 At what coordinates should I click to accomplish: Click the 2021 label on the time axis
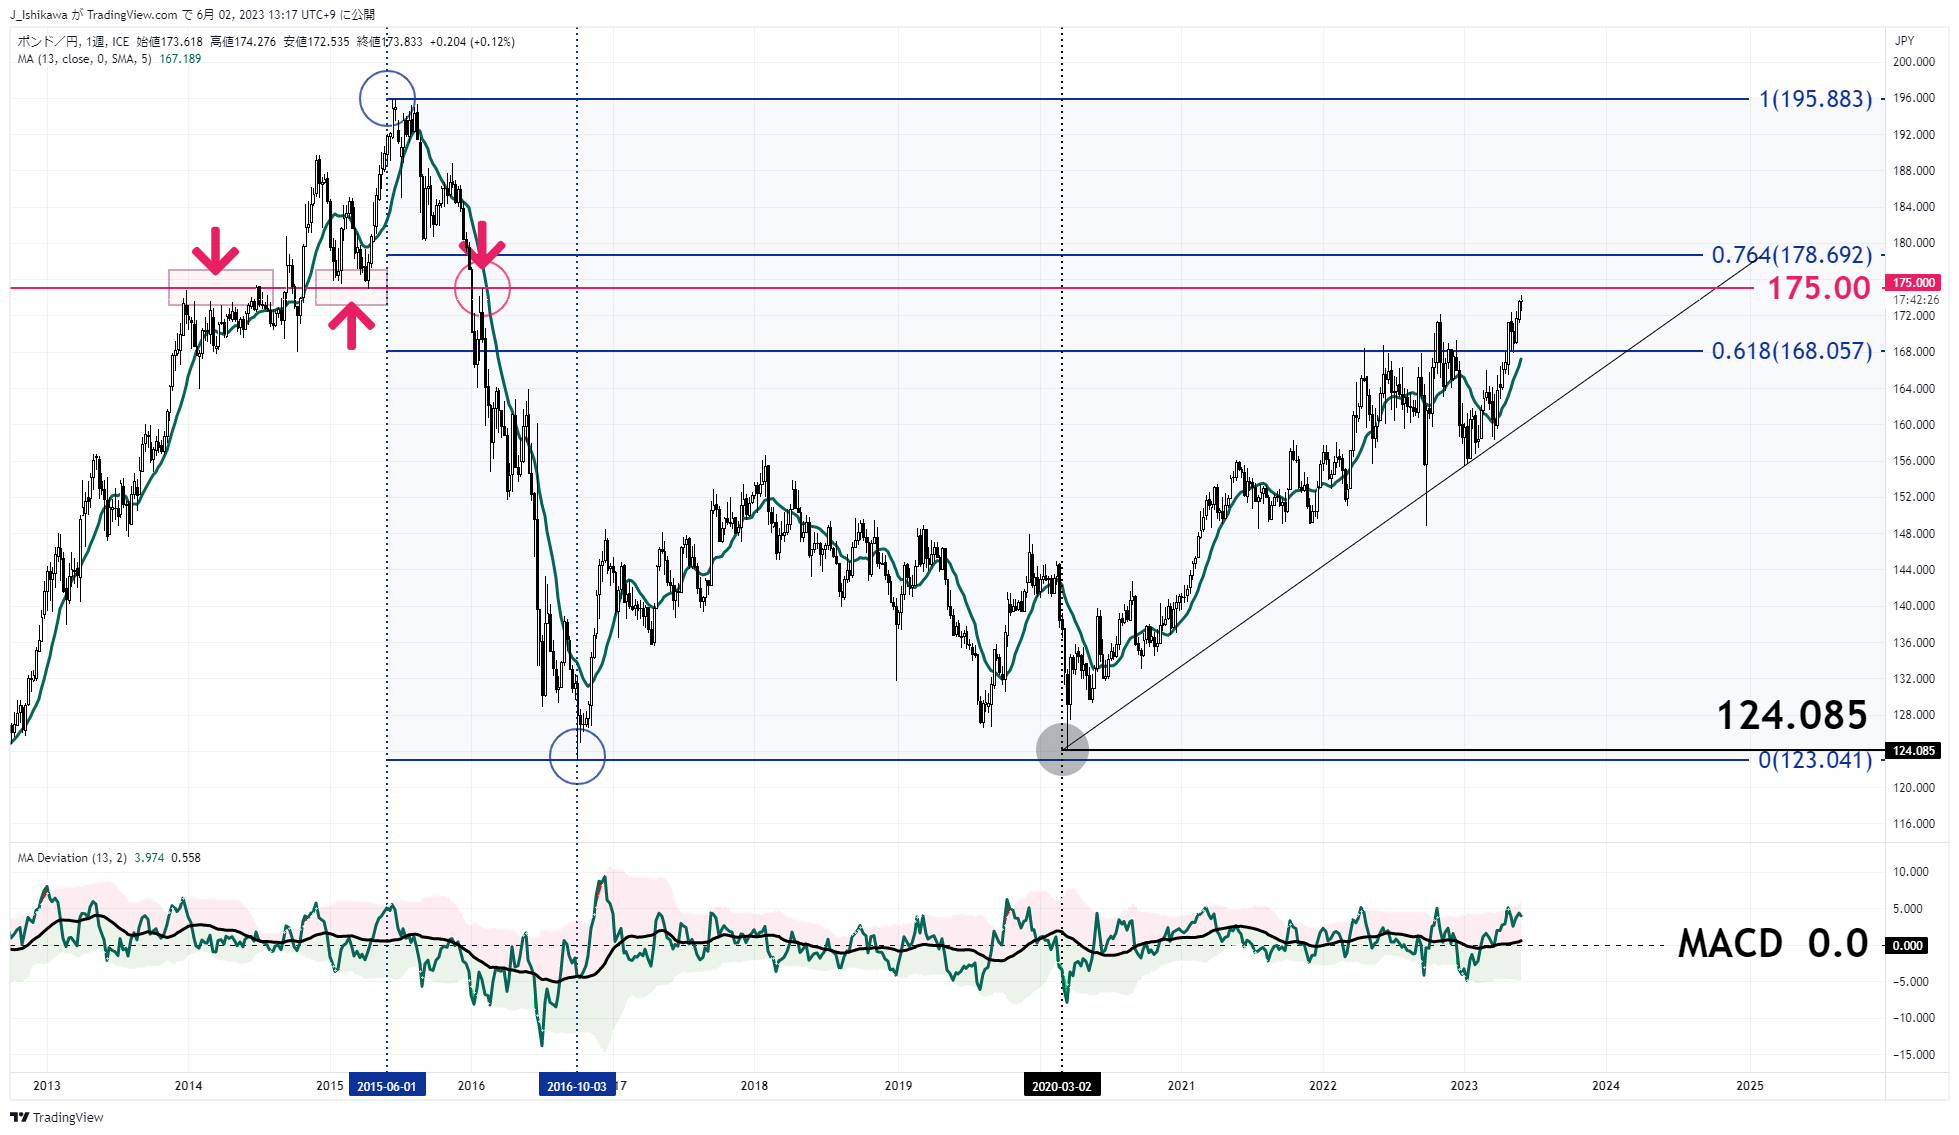click(1181, 1086)
